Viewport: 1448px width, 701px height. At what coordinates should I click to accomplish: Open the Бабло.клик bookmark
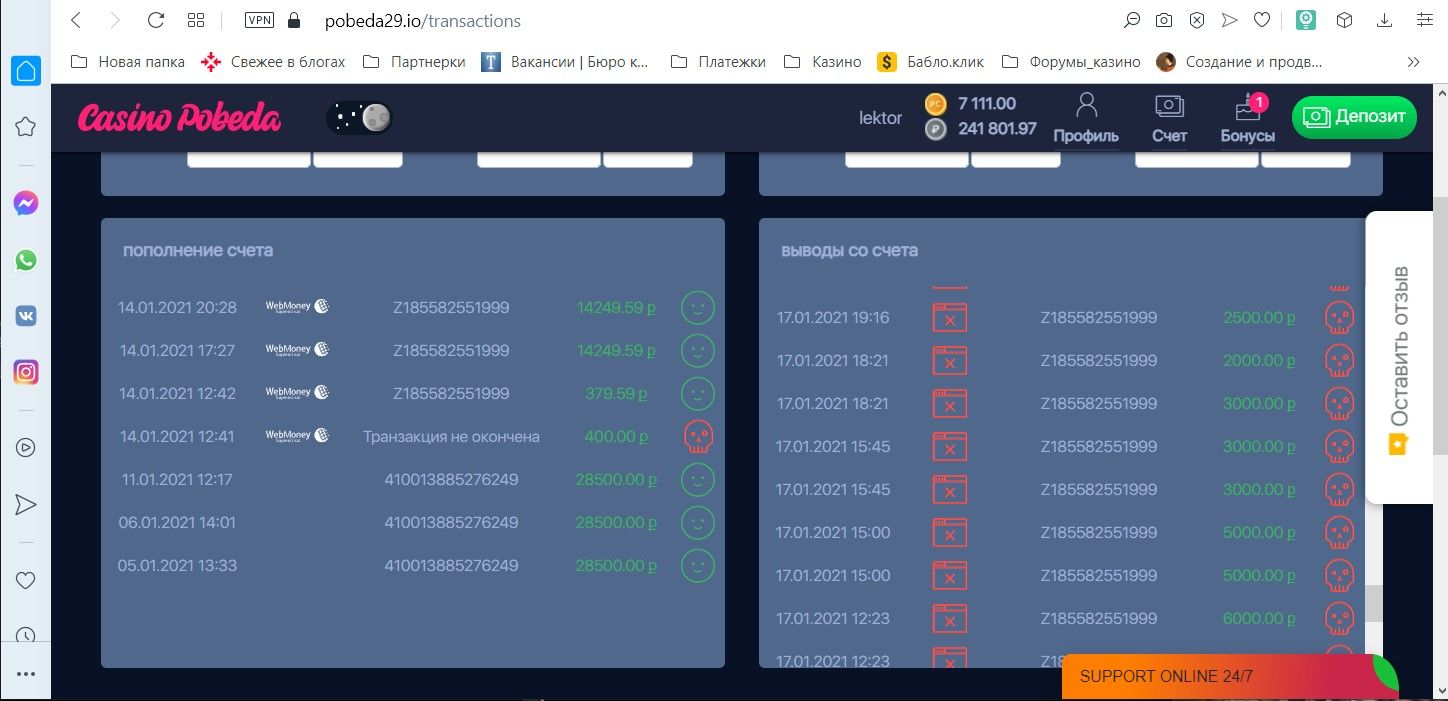pyautogui.click(x=931, y=62)
